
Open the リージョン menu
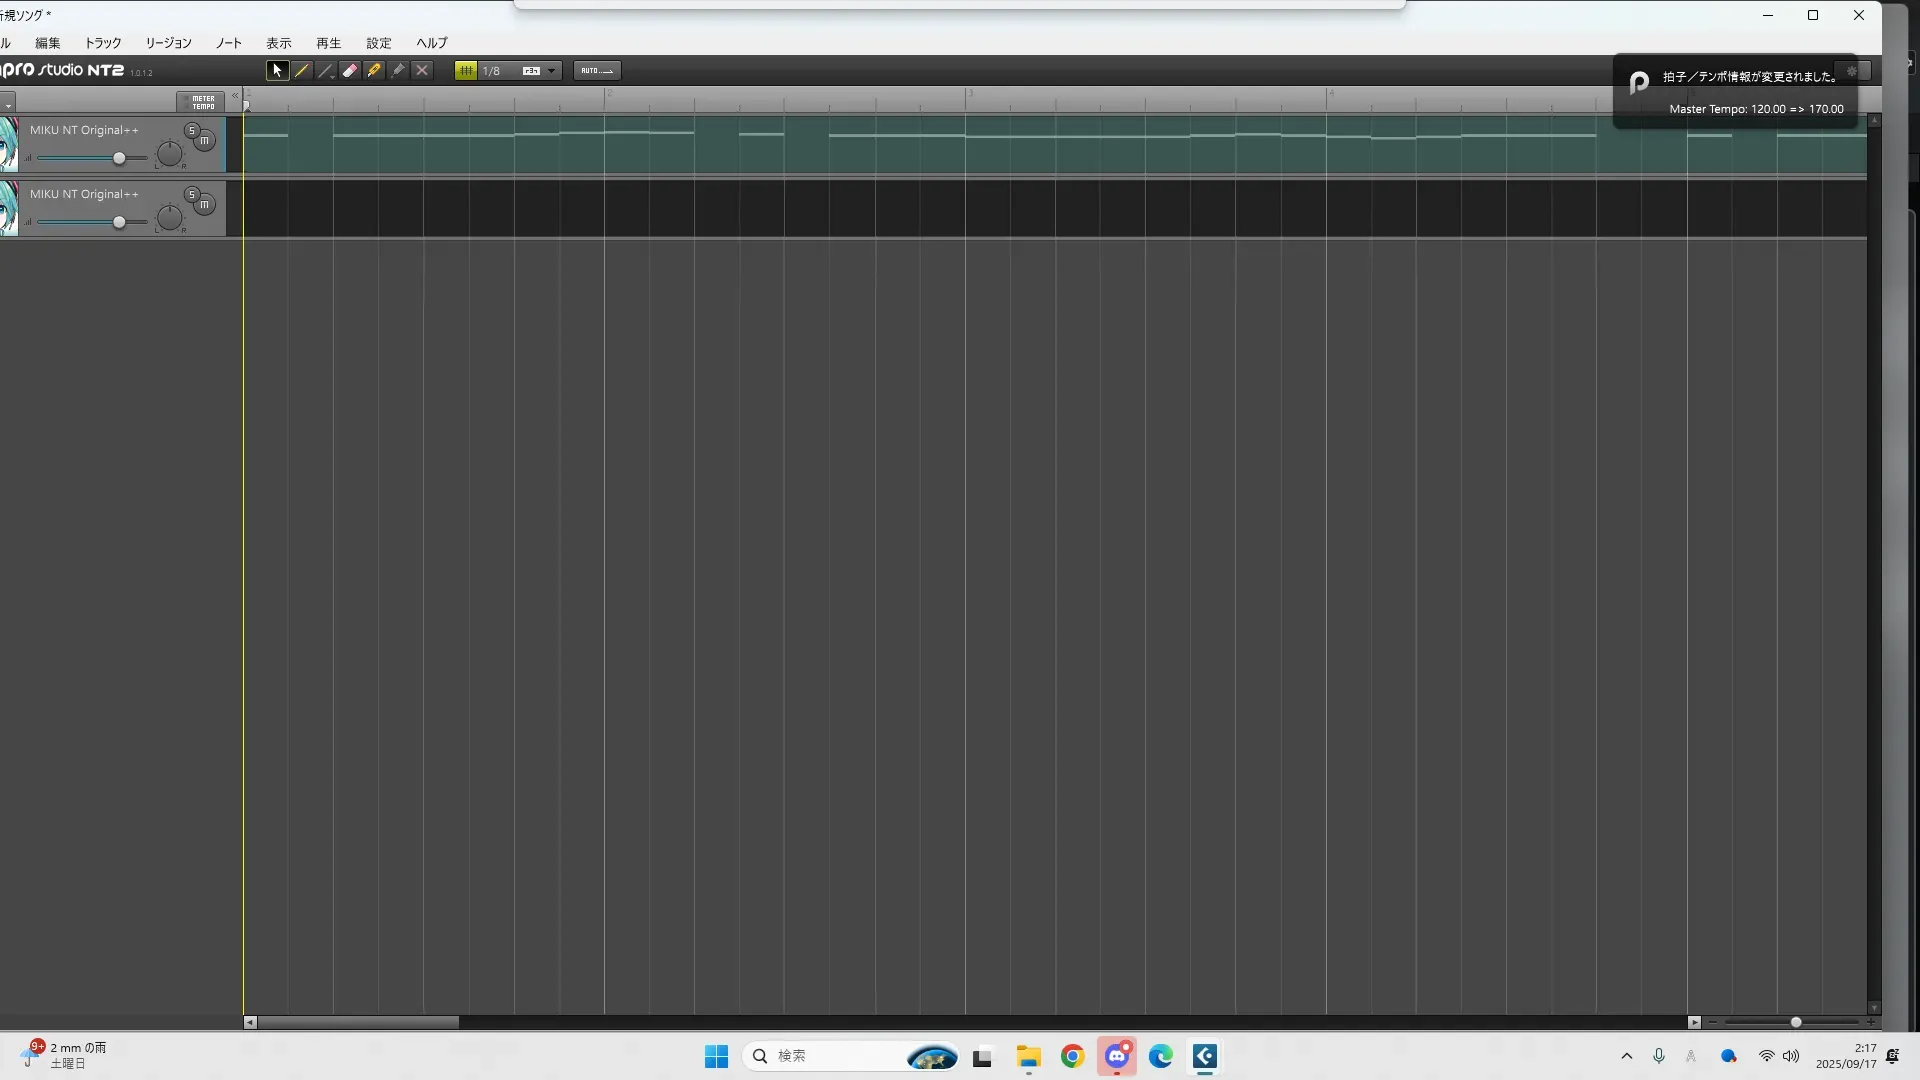click(x=168, y=43)
